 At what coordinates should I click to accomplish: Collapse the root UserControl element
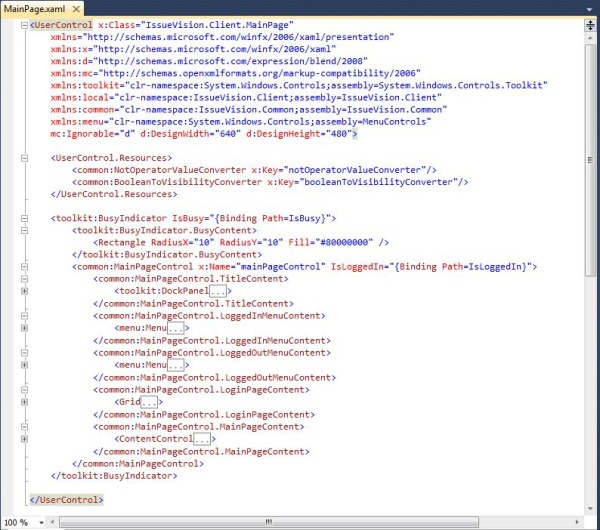coord(24,25)
